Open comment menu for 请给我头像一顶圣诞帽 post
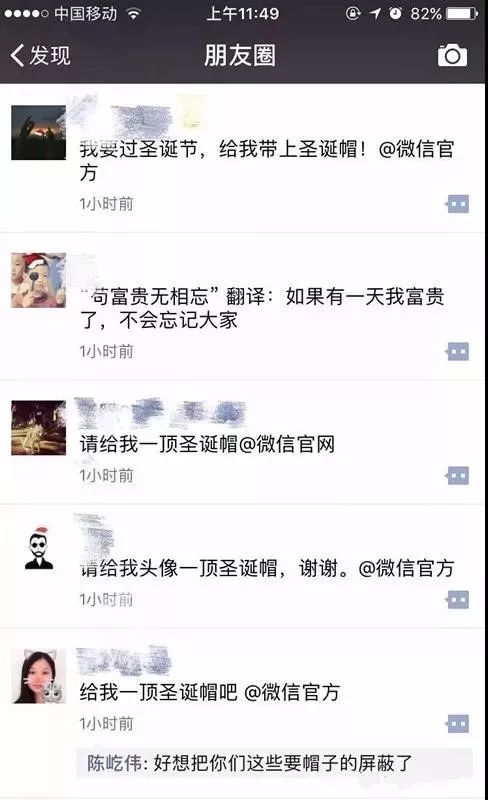 pos(457,599)
